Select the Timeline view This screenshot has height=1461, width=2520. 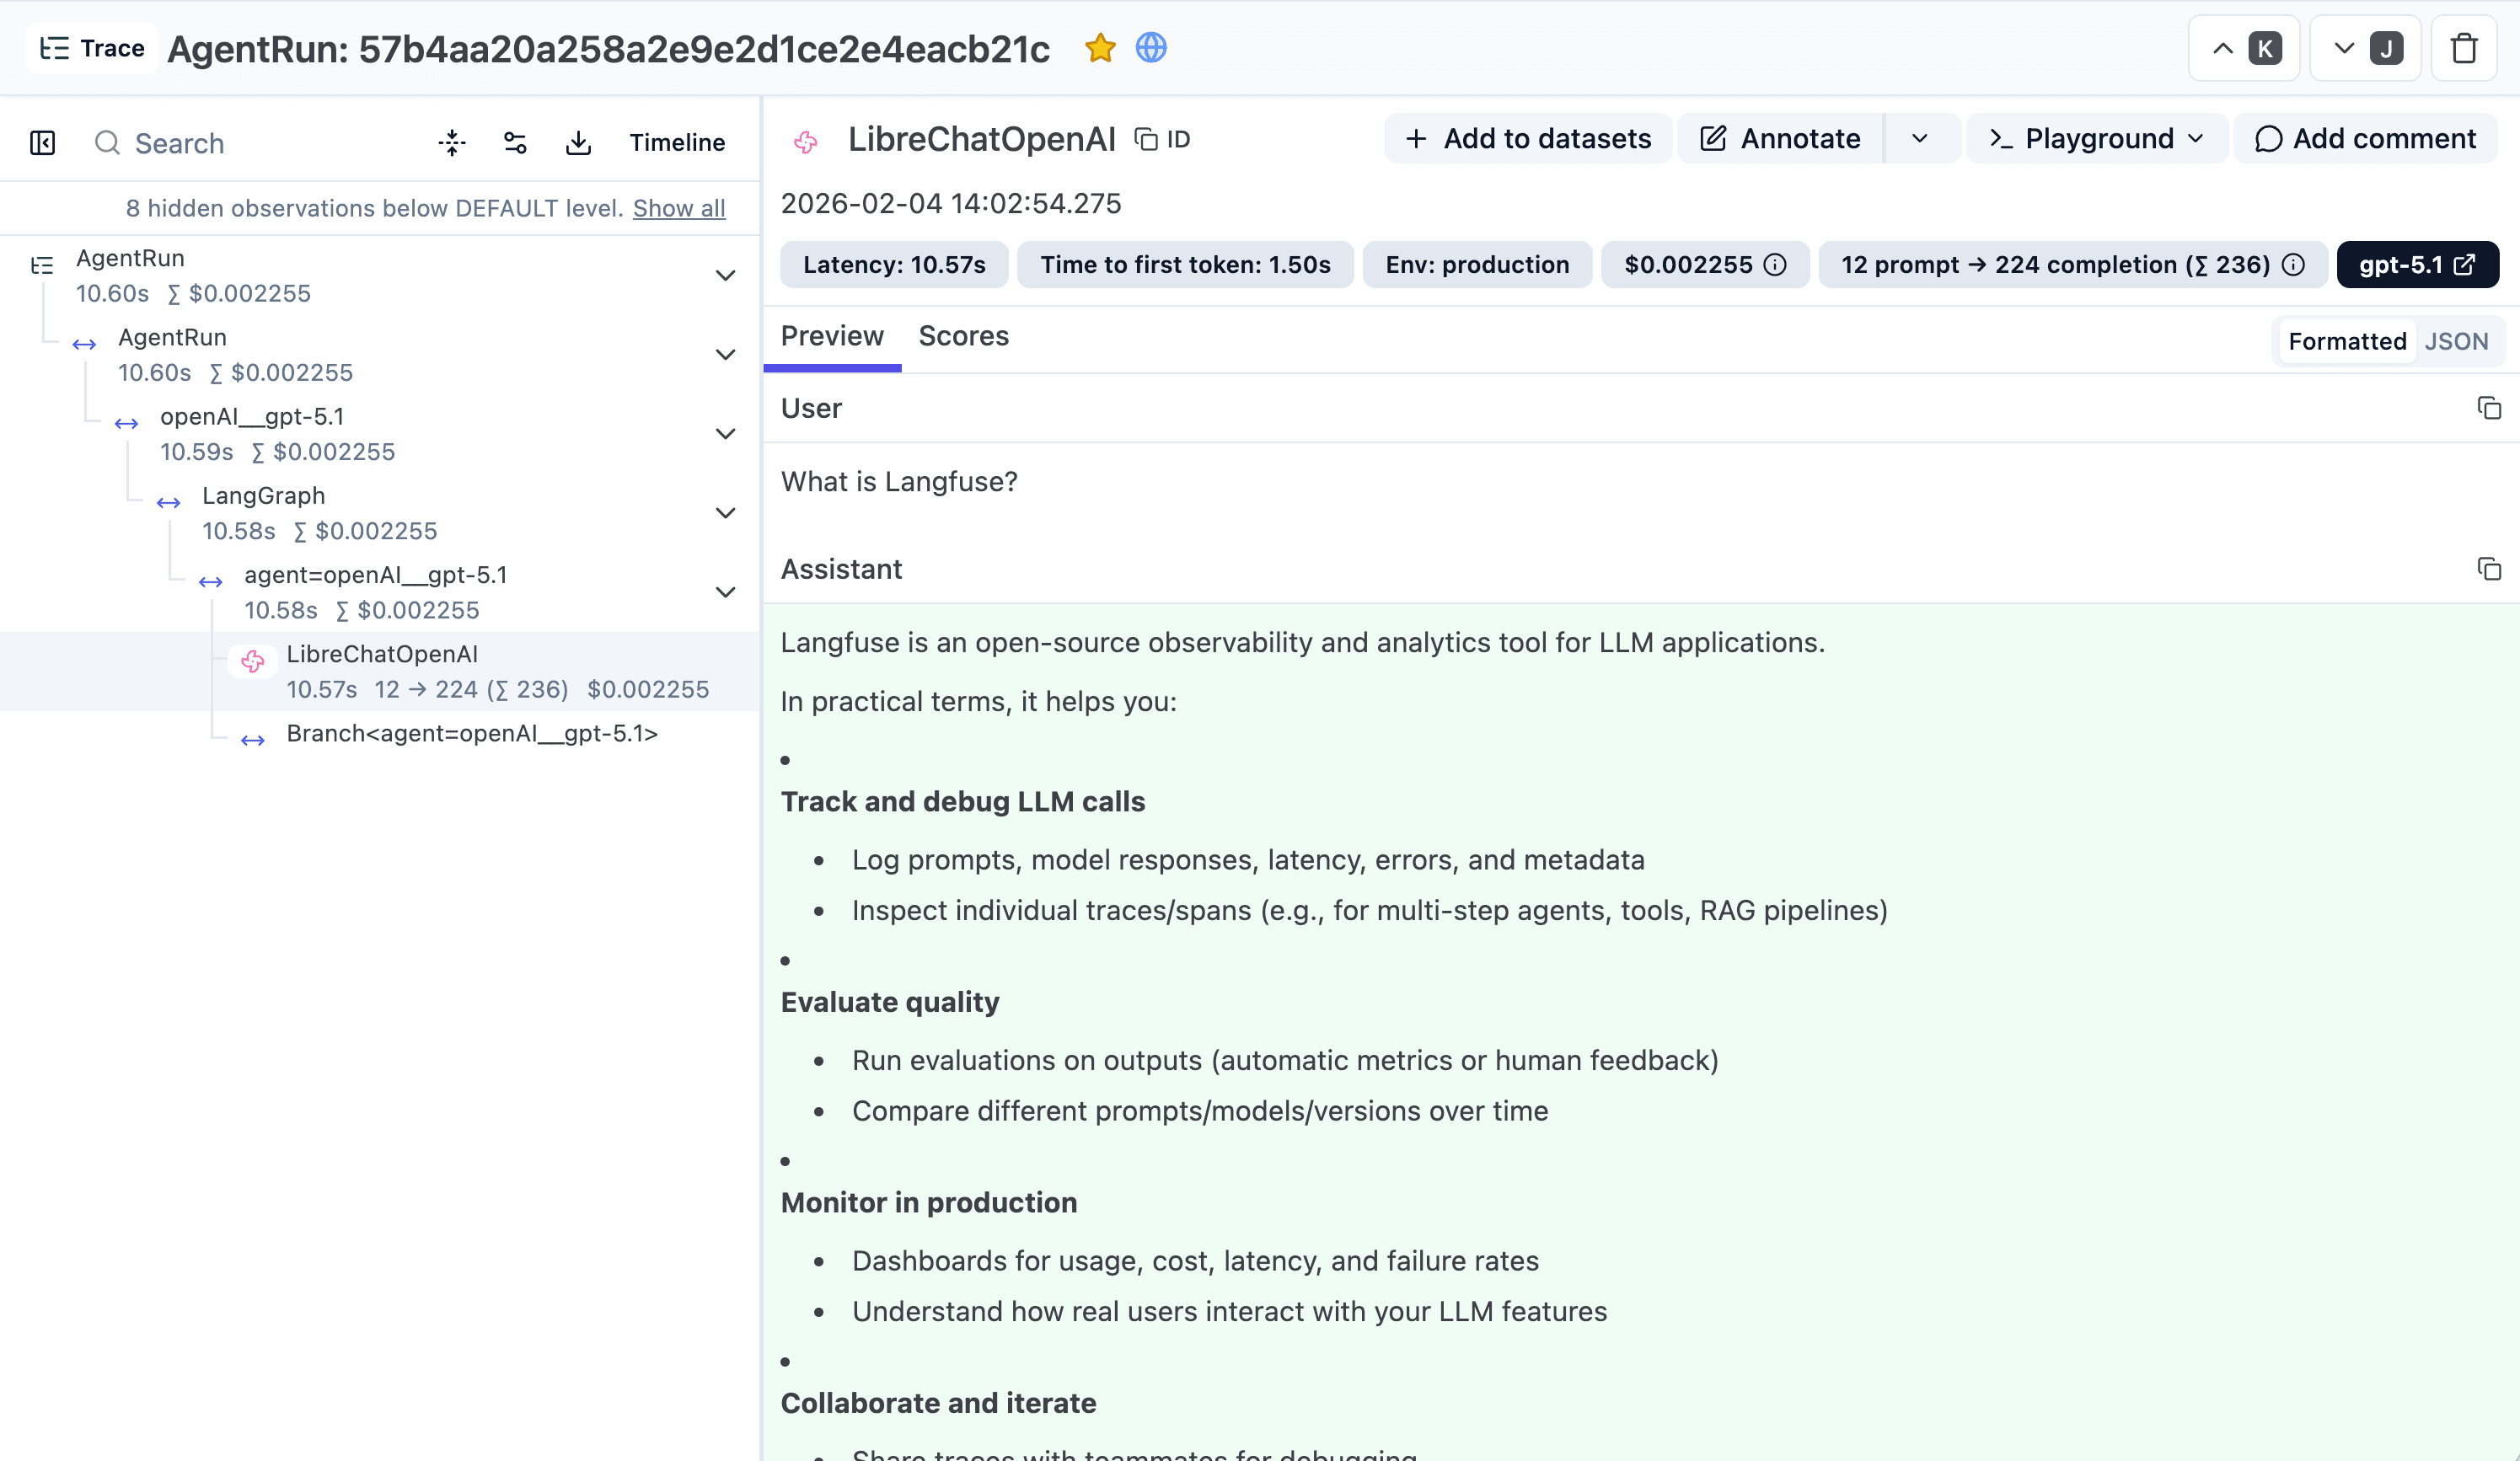pos(677,142)
